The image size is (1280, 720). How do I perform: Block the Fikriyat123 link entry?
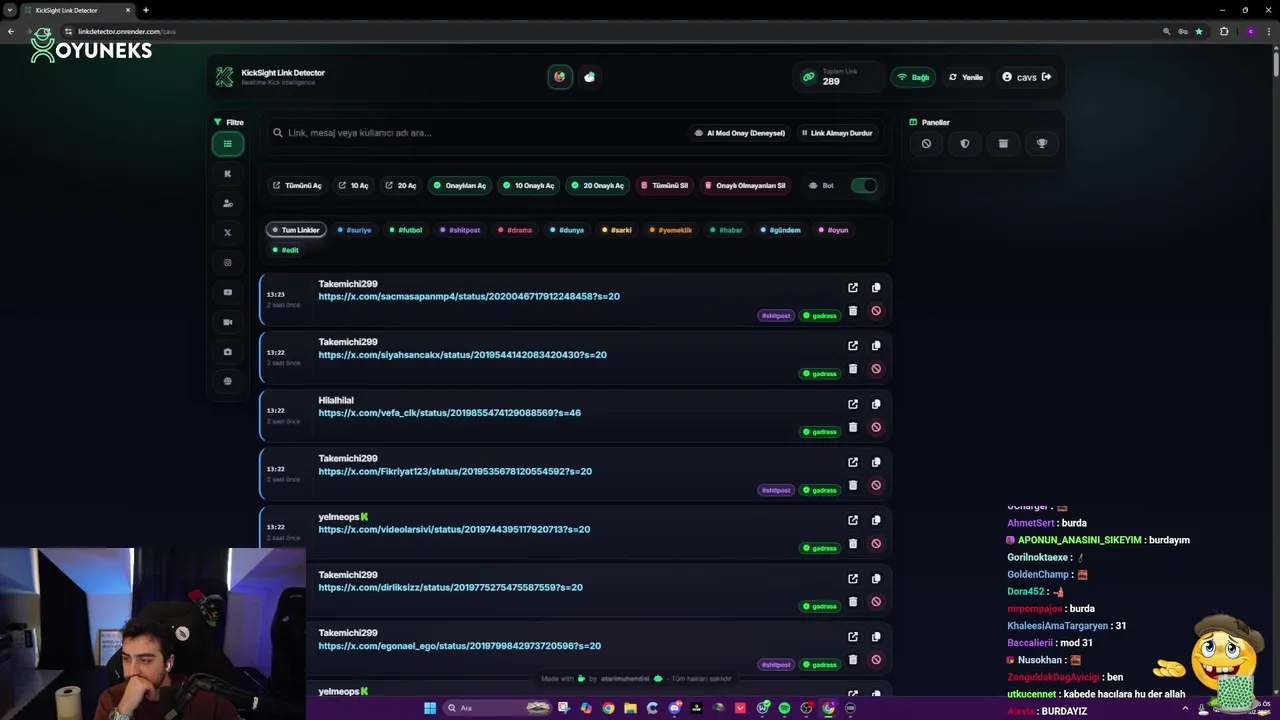tap(876, 485)
